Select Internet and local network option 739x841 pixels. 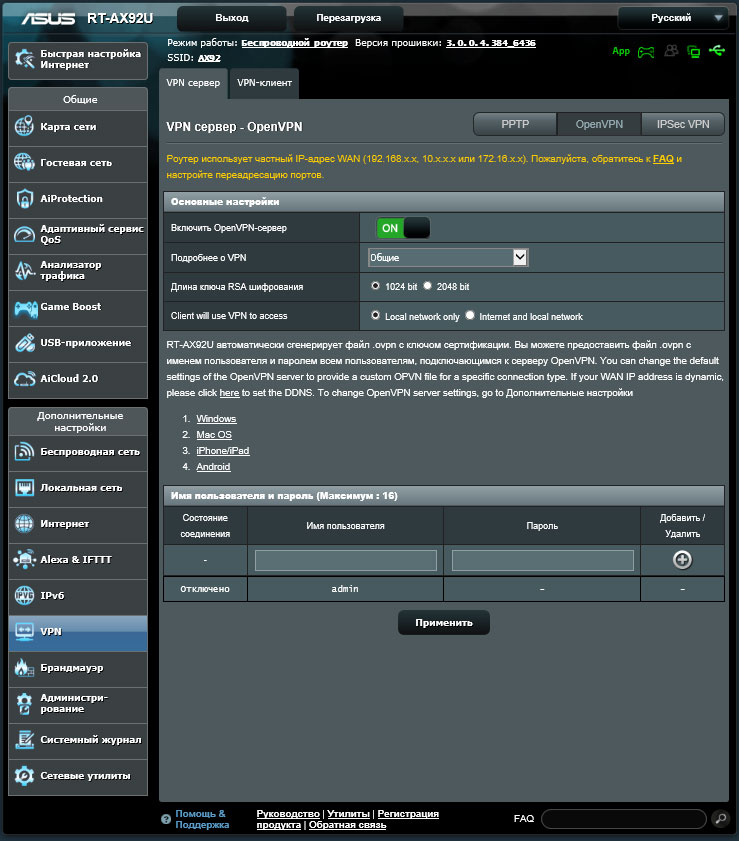470,315
